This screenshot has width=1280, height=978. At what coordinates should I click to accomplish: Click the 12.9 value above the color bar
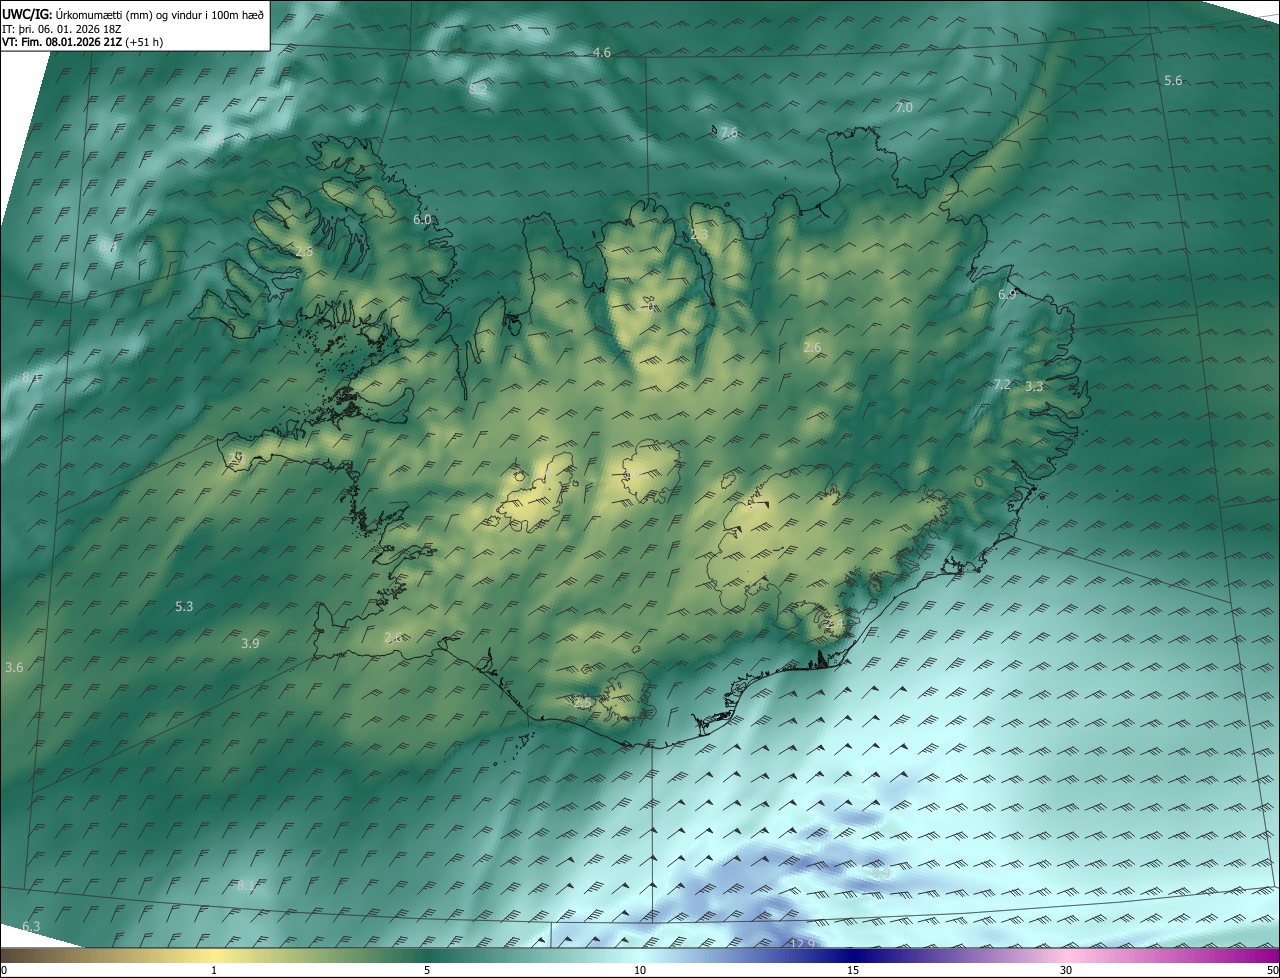point(803,943)
